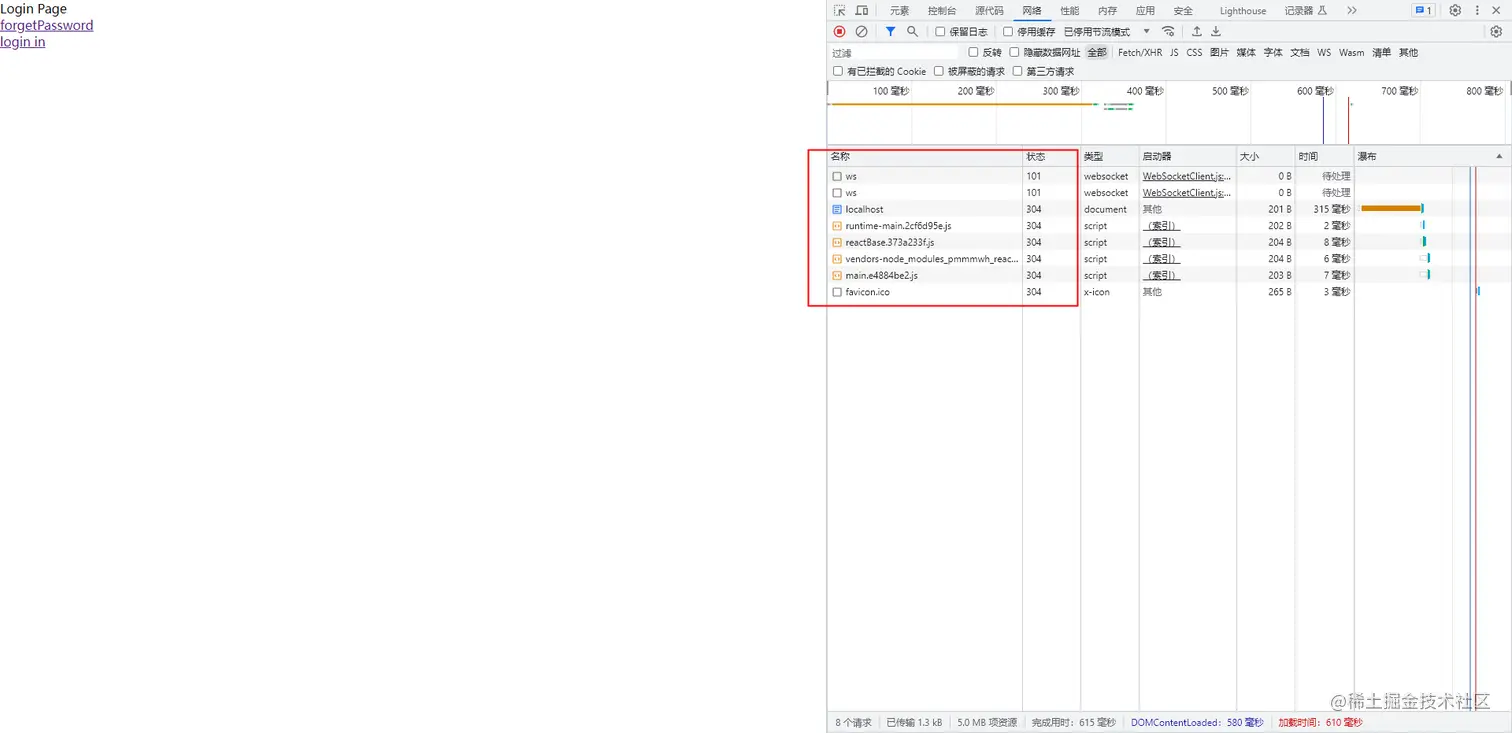The height and width of the screenshot is (733, 1512).
Task: Open DevTools settings gear at top
Action: coord(1455,11)
